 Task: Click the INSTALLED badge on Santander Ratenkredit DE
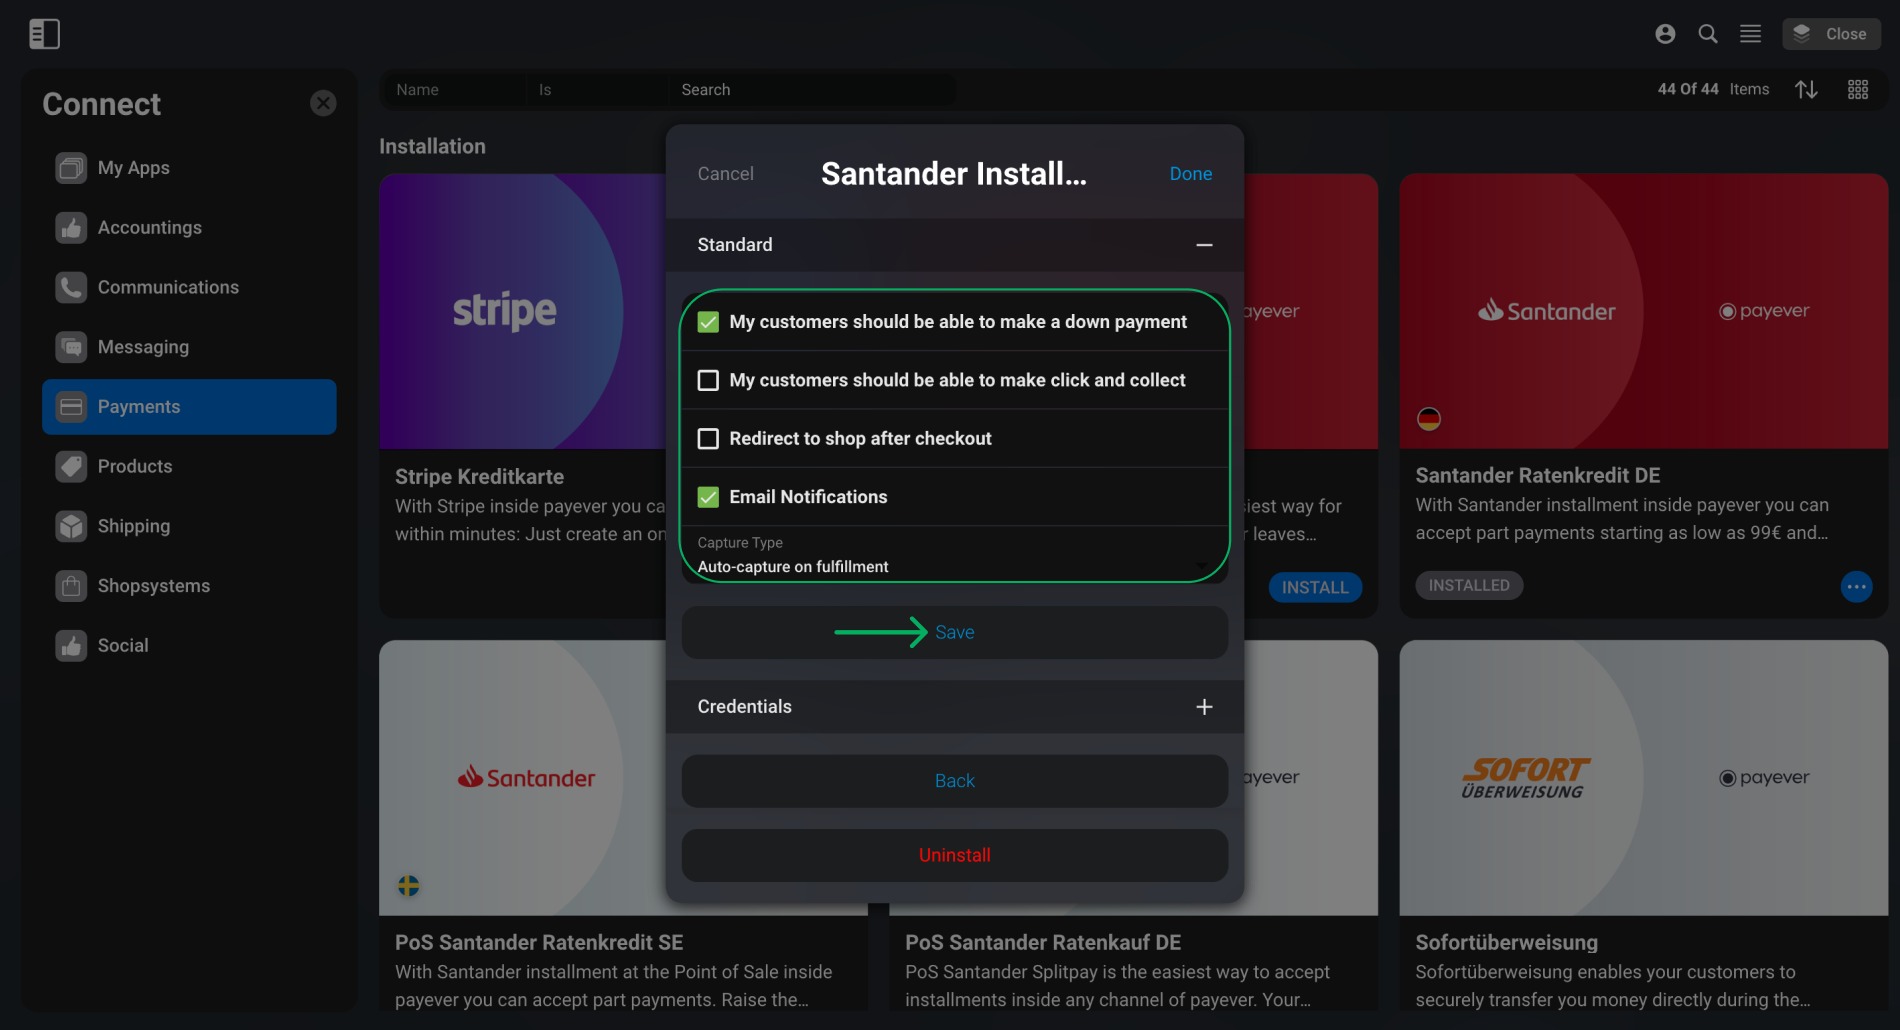(x=1469, y=585)
